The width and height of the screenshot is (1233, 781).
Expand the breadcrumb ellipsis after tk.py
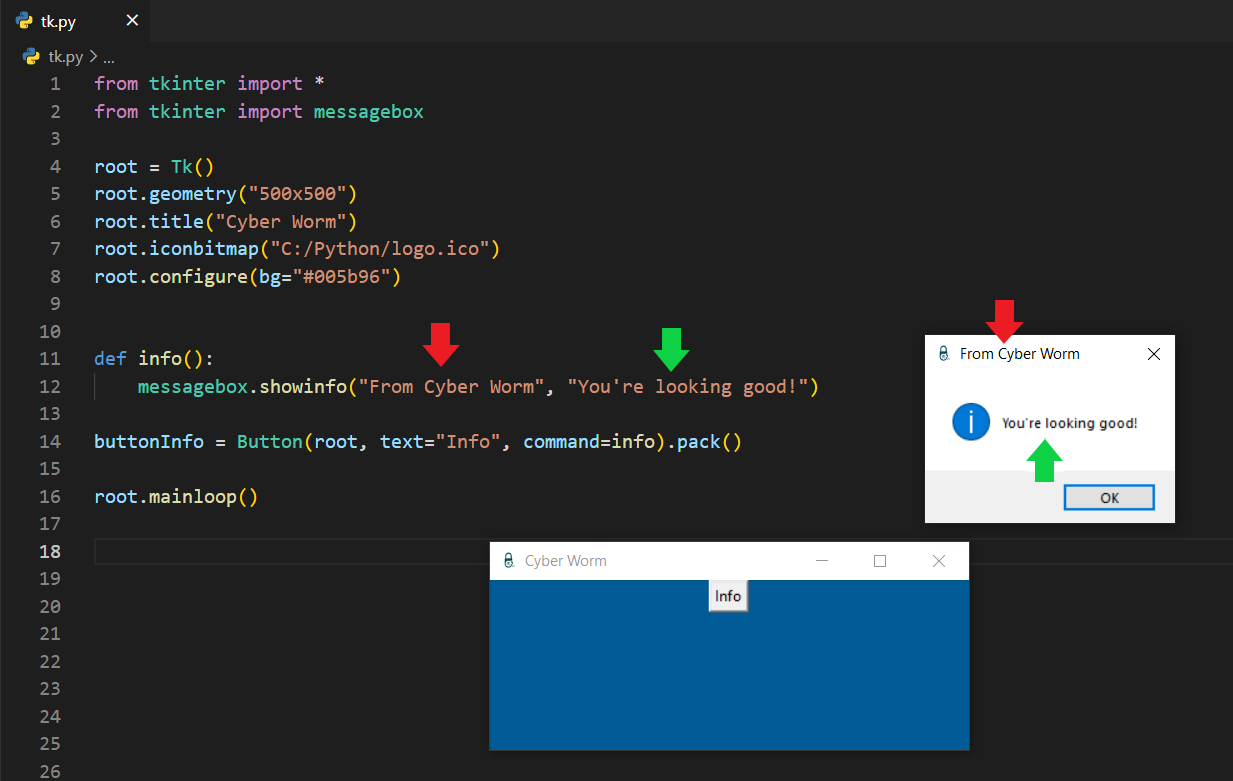tap(109, 57)
